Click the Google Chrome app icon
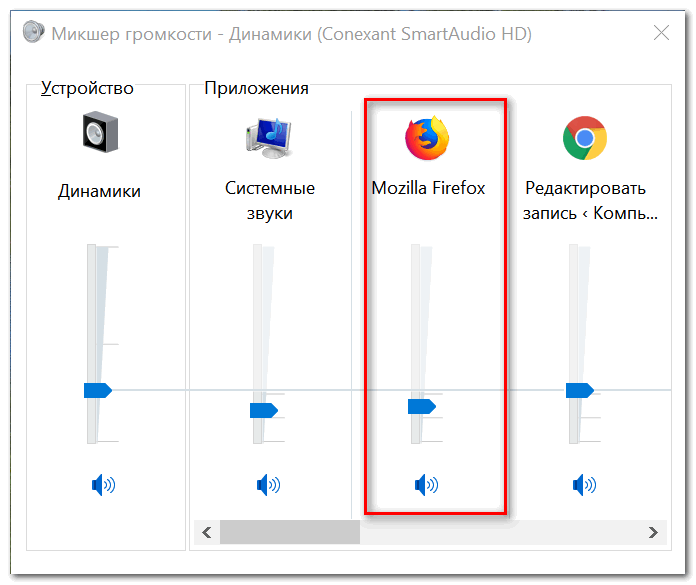The image size is (696, 585). point(585,138)
